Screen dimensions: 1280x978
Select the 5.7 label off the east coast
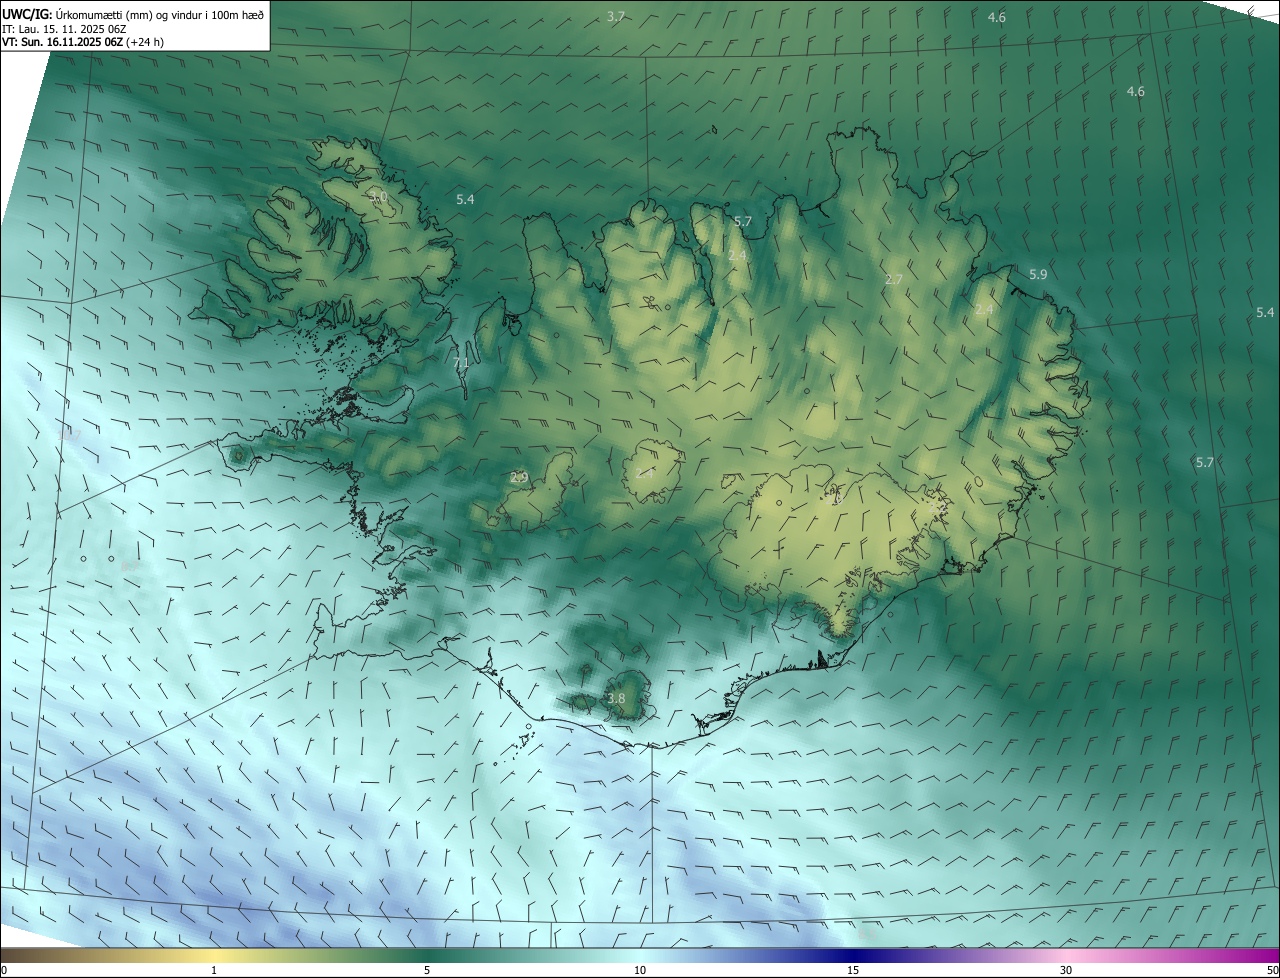(1204, 462)
